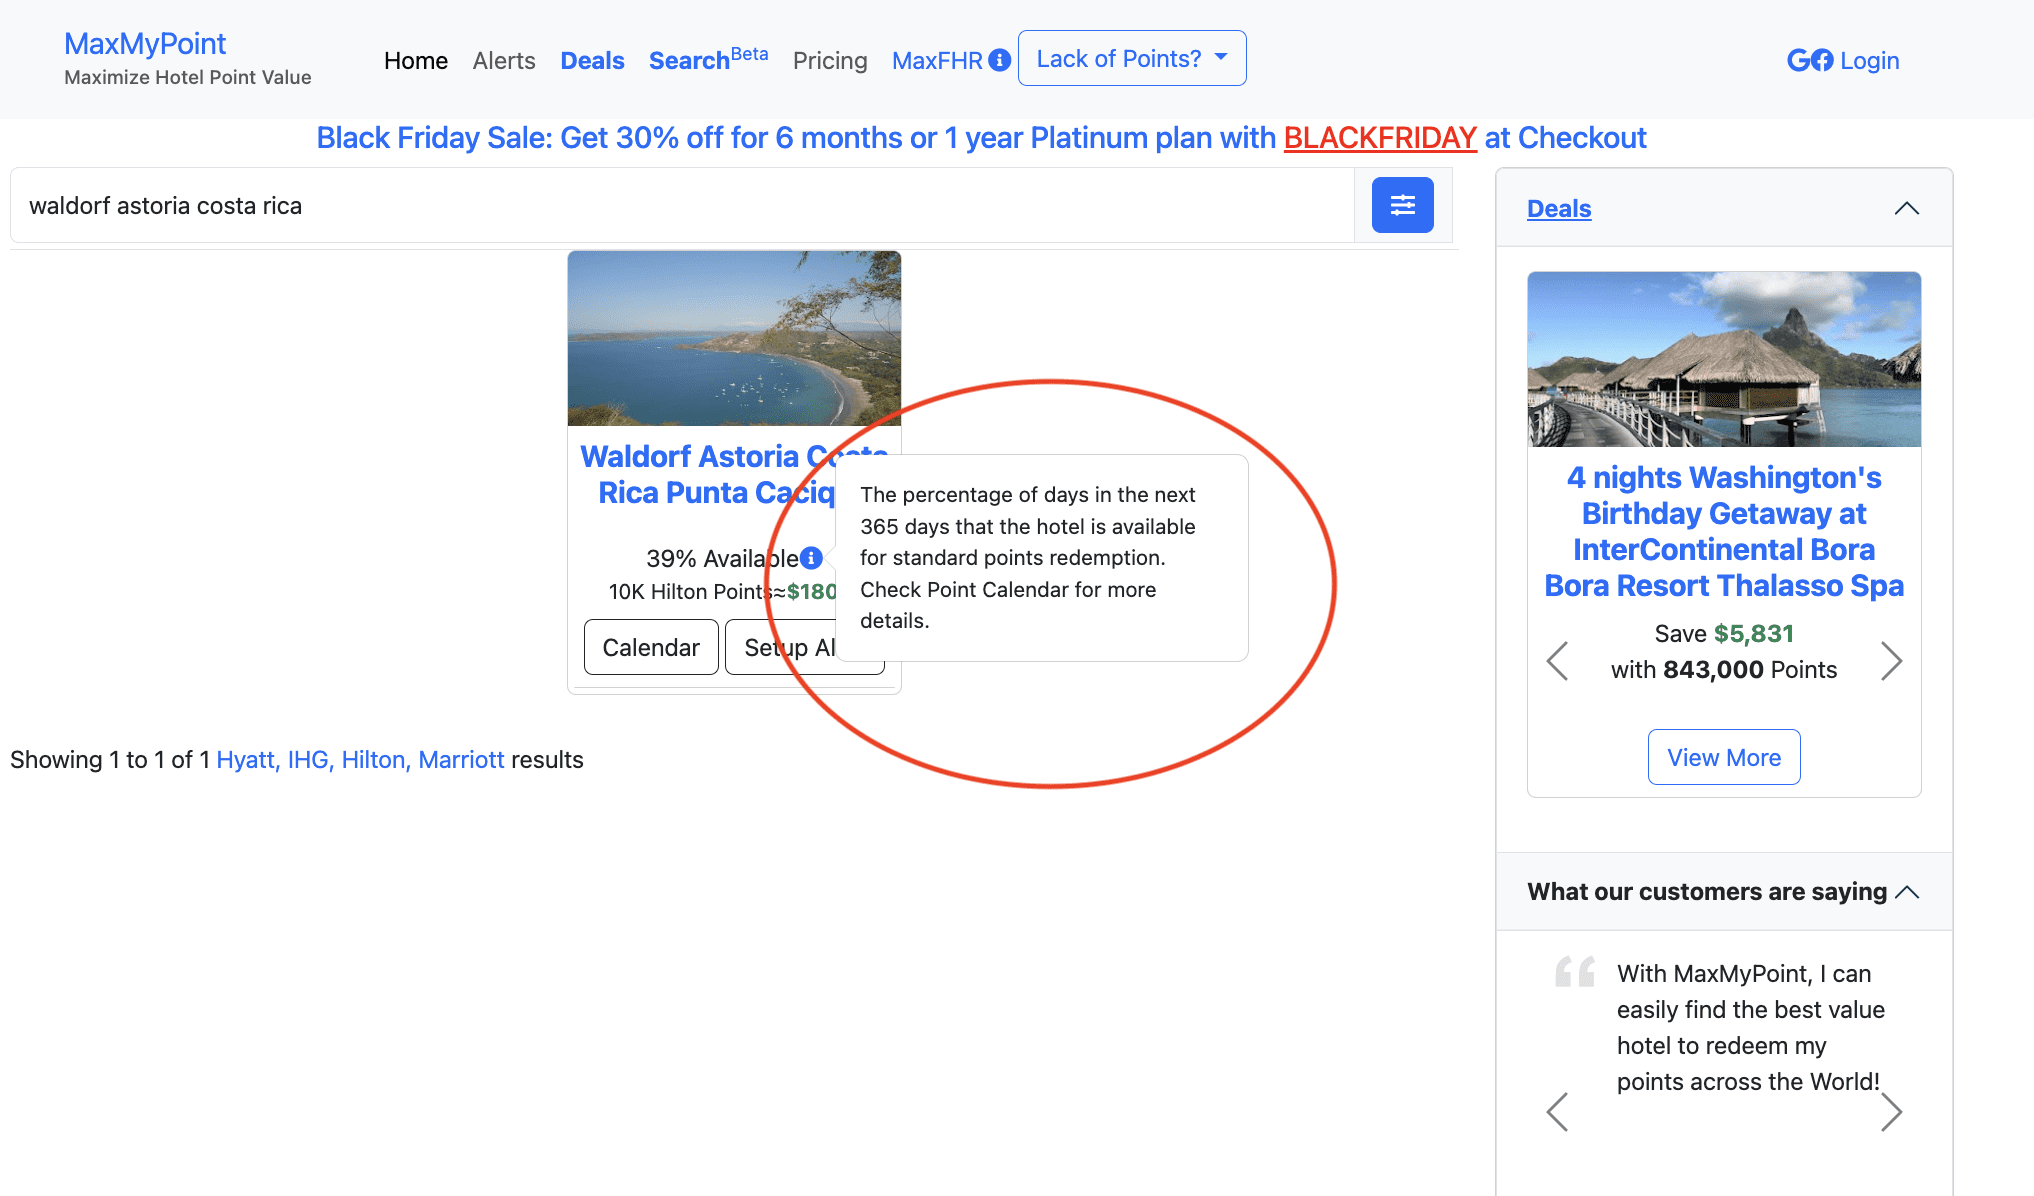This screenshot has width=2034, height=1196.
Task: Collapse the Deals panel with chevron
Action: pyautogui.click(x=1906, y=208)
